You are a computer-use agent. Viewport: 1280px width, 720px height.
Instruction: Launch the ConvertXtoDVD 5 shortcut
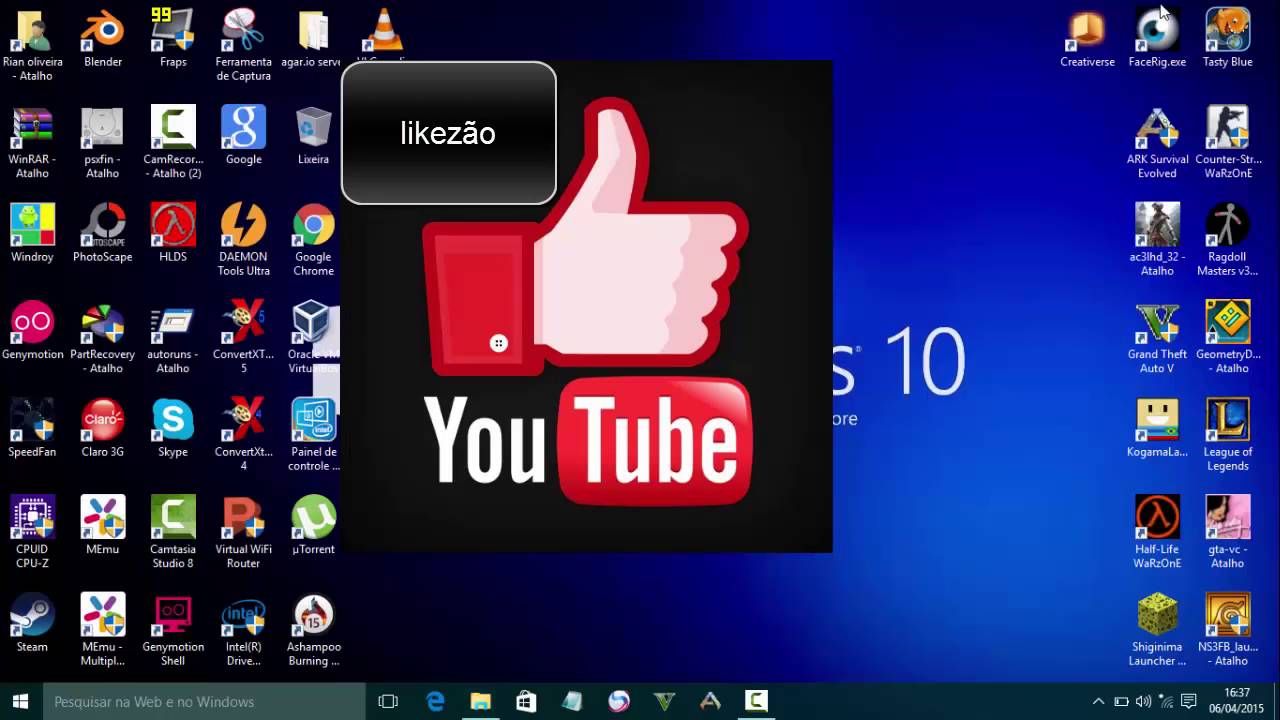pos(243,337)
